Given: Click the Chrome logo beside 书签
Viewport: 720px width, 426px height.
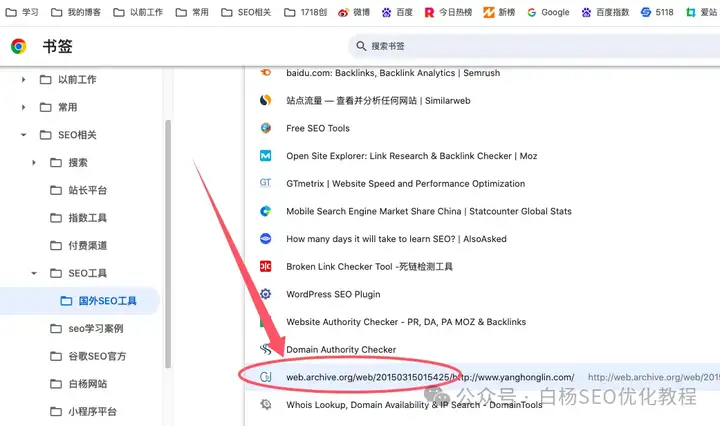Looking at the screenshot, I should (18, 46).
